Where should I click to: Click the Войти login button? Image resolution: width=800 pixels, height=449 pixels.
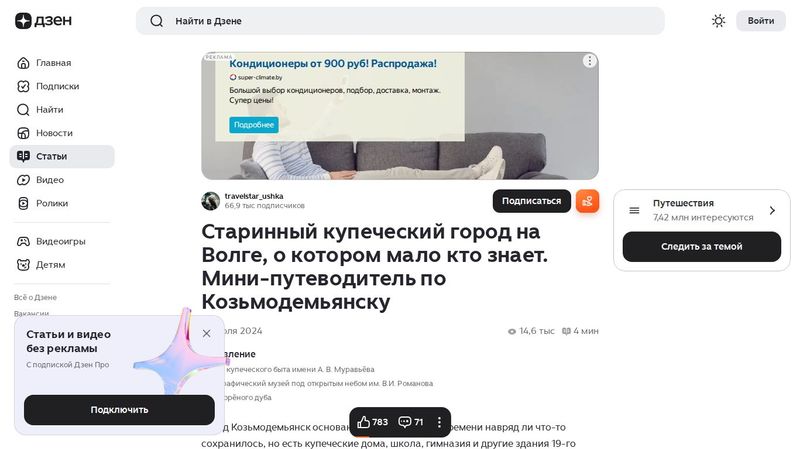(761, 21)
